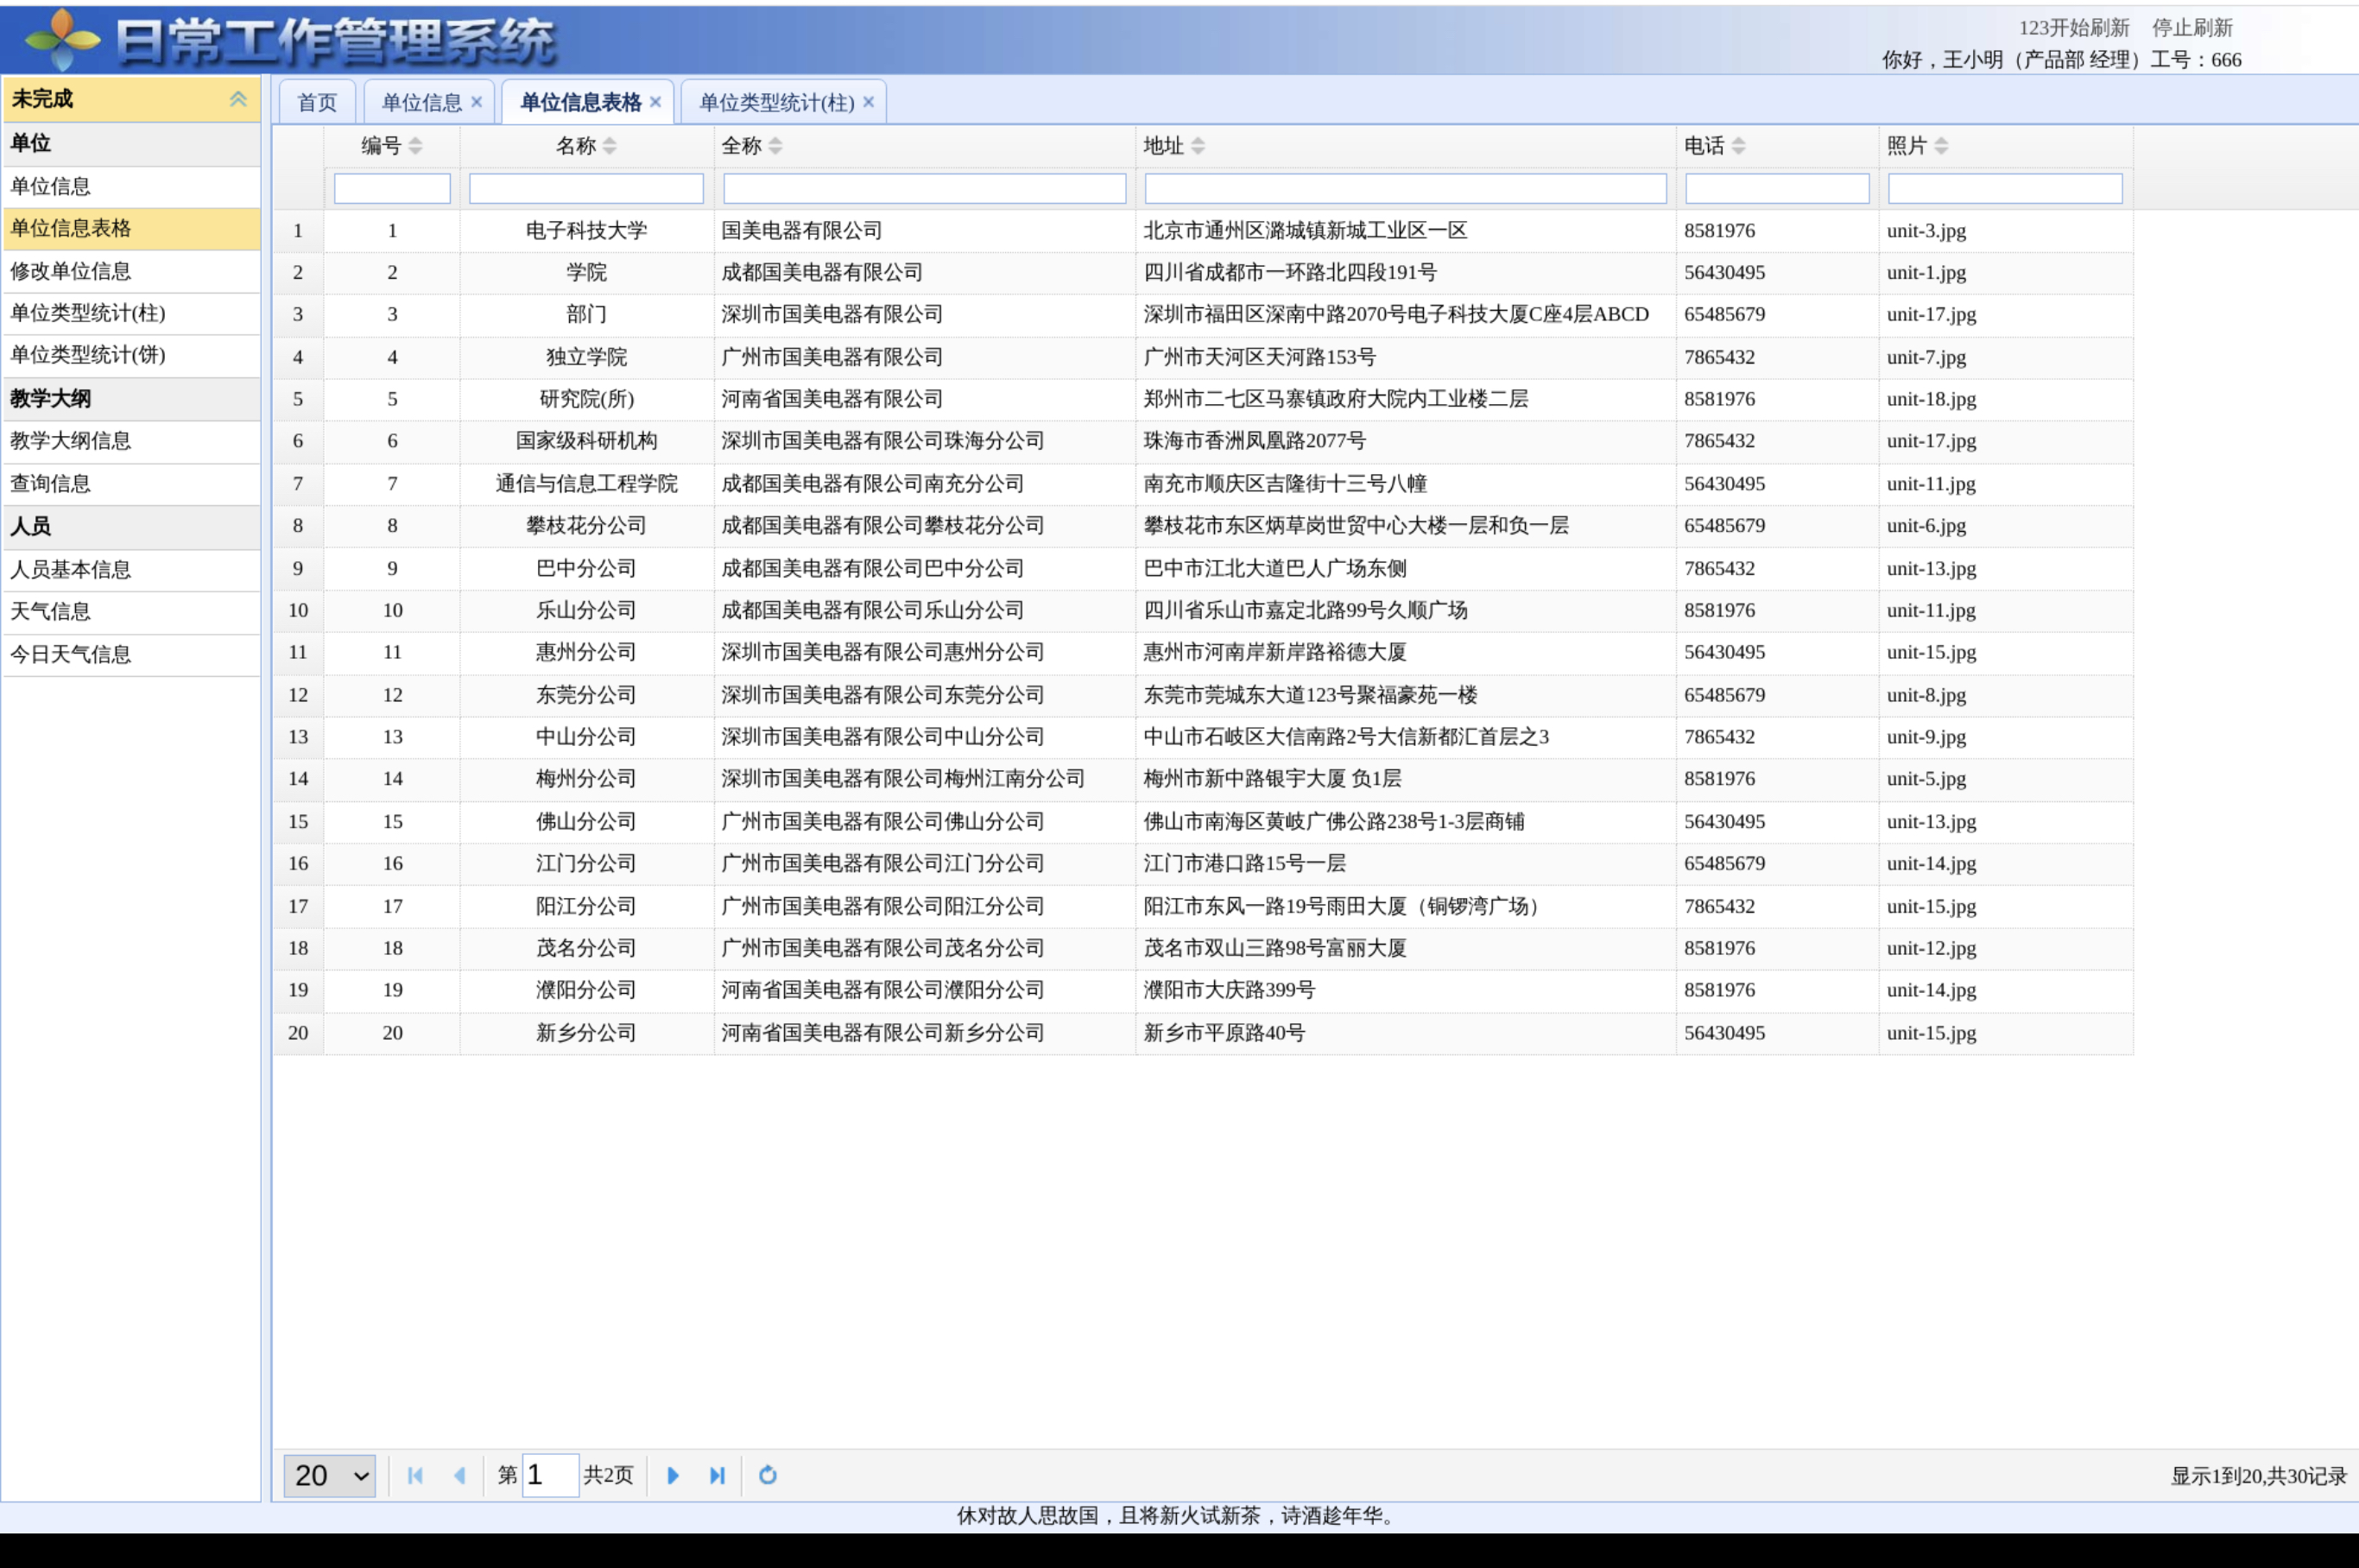The height and width of the screenshot is (1568, 2359).
Task: Go to next page icon
Action: coord(673,1475)
